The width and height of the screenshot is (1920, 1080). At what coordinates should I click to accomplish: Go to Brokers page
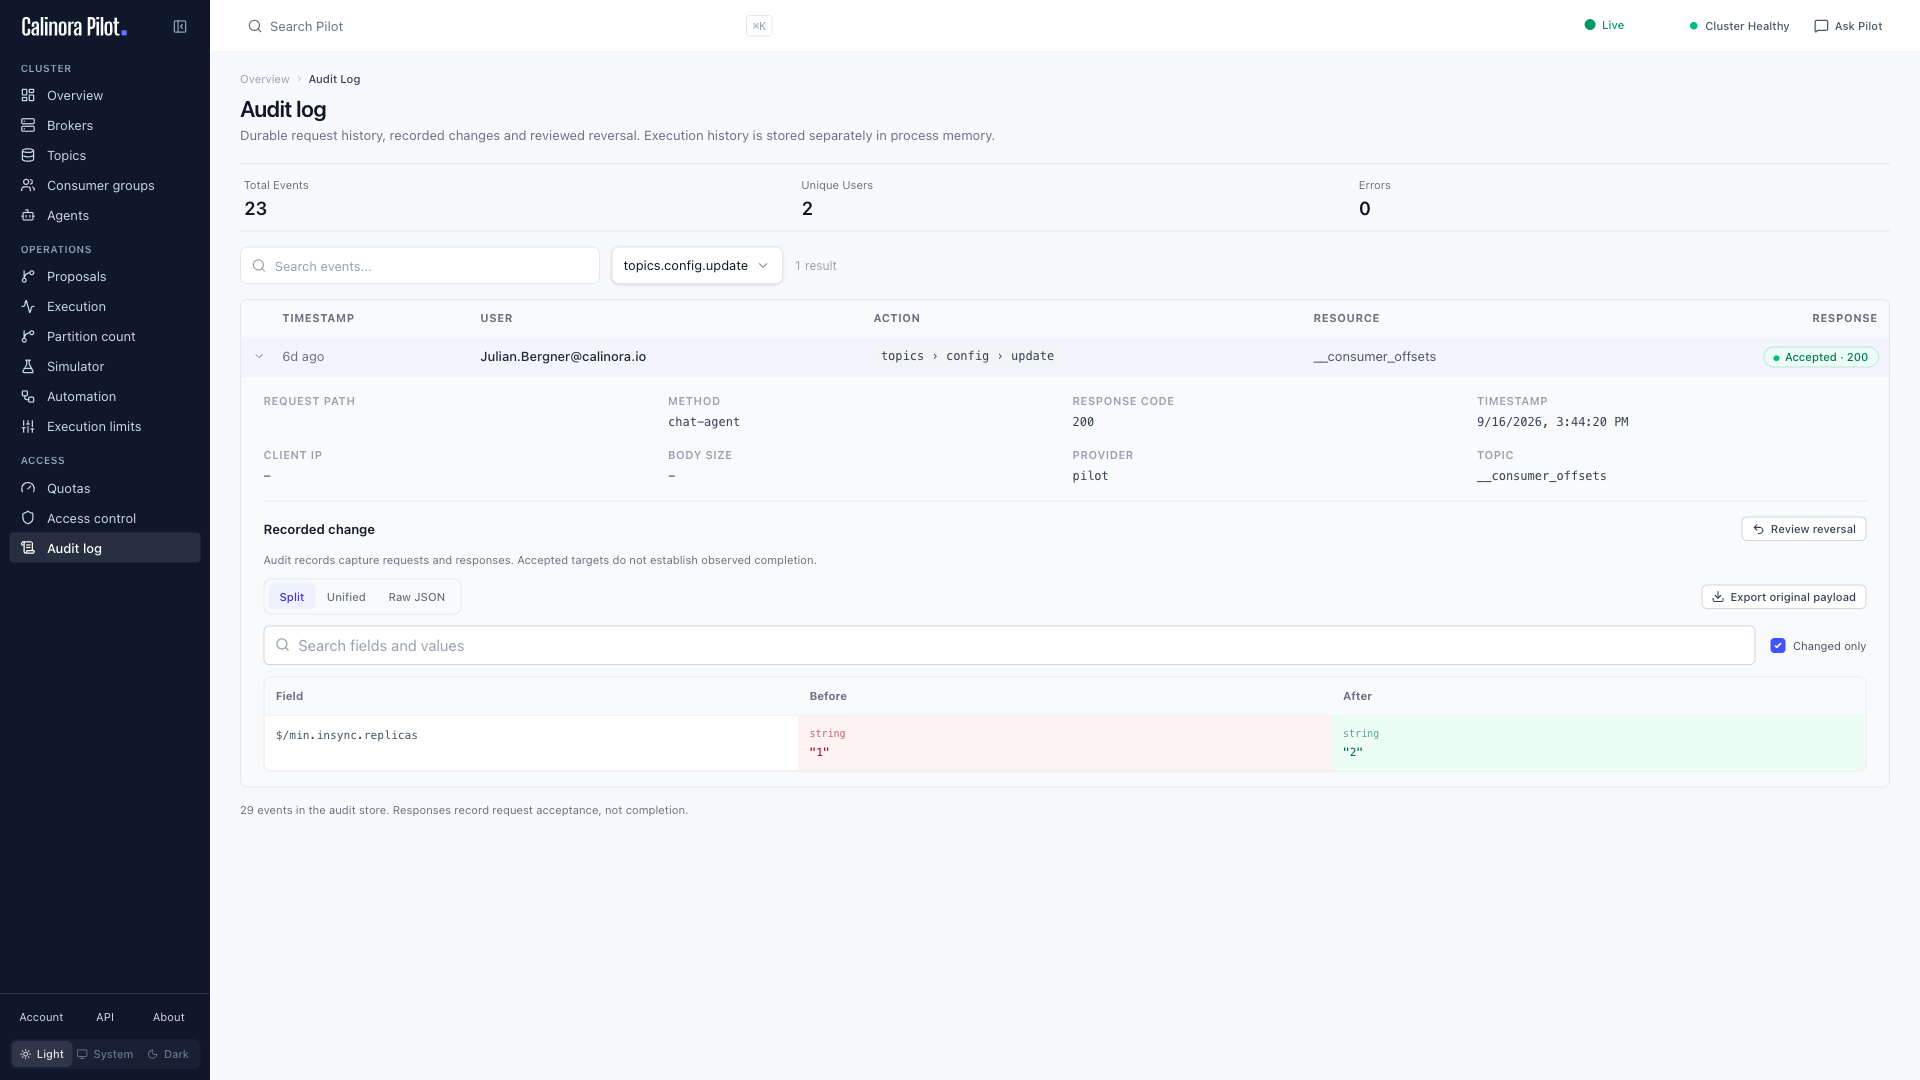[x=105, y=125]
